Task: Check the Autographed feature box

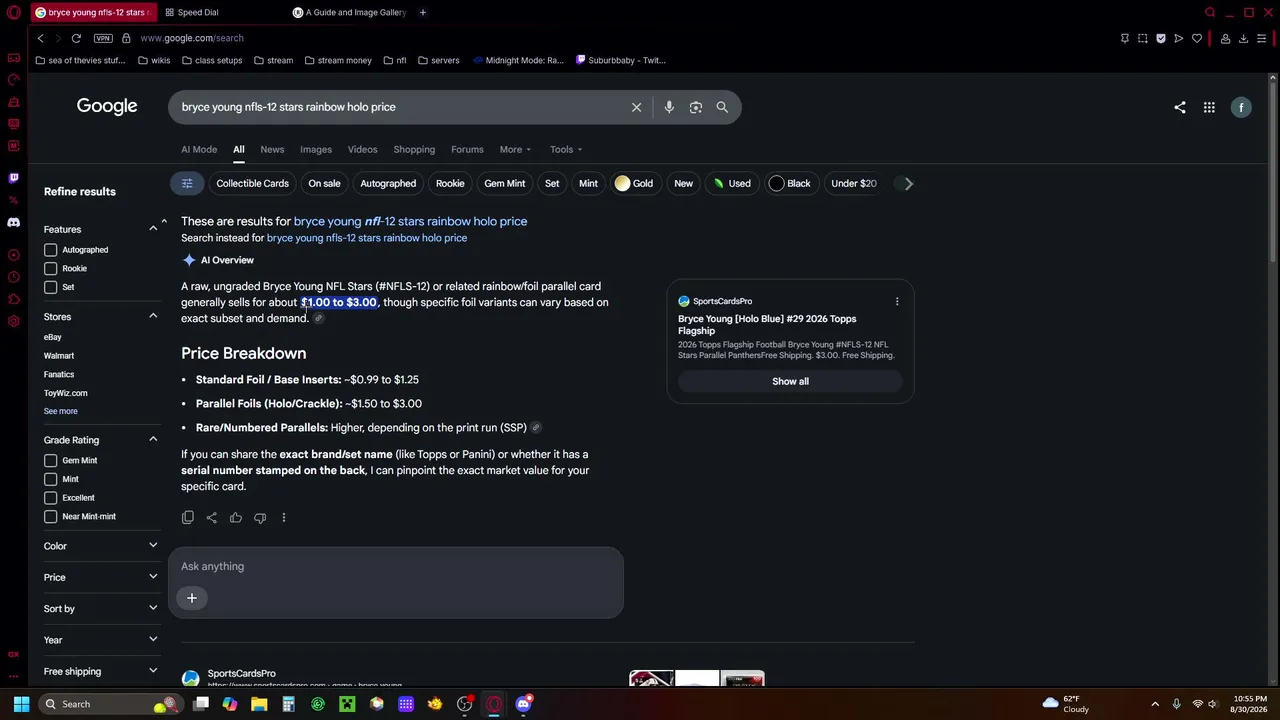Action: [51, 250]
